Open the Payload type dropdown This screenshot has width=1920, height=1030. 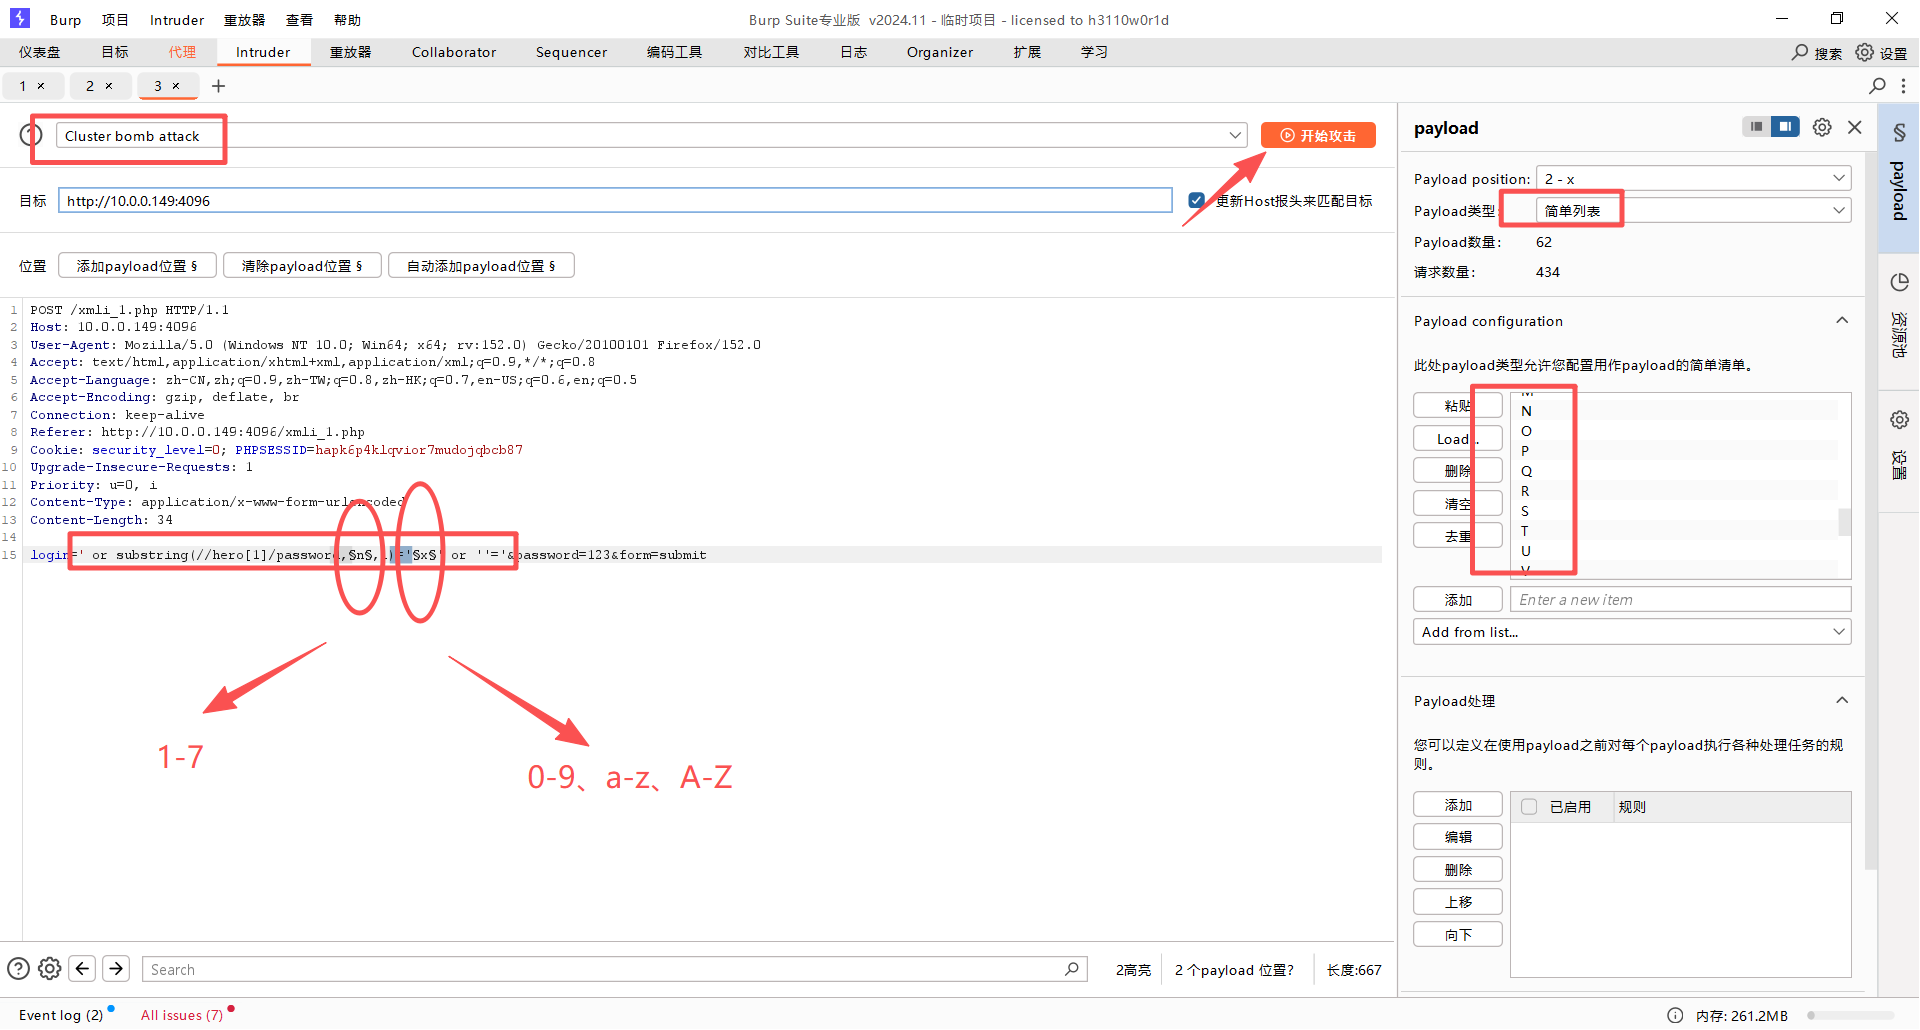pyautogui.click(x=1693, y=210)
